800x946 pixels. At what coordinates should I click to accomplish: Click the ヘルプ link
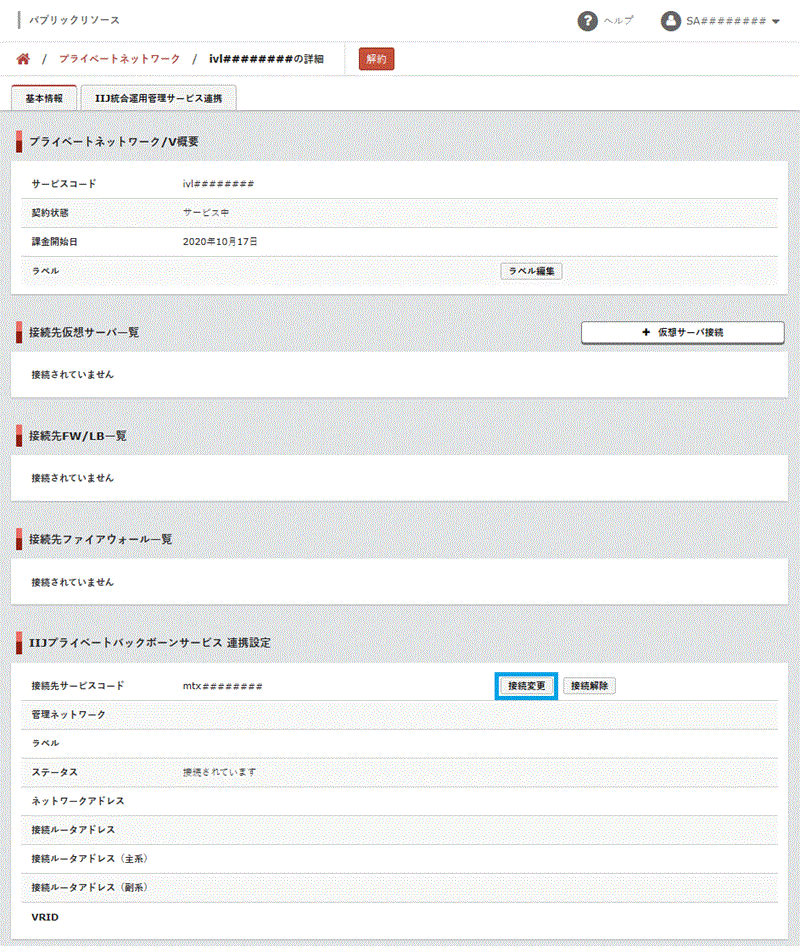click(x=618, y=21)
